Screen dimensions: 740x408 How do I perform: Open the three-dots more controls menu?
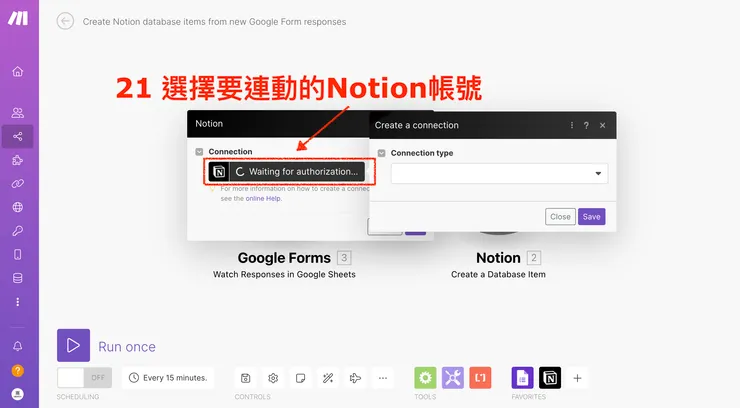click(x=383, y=378)
